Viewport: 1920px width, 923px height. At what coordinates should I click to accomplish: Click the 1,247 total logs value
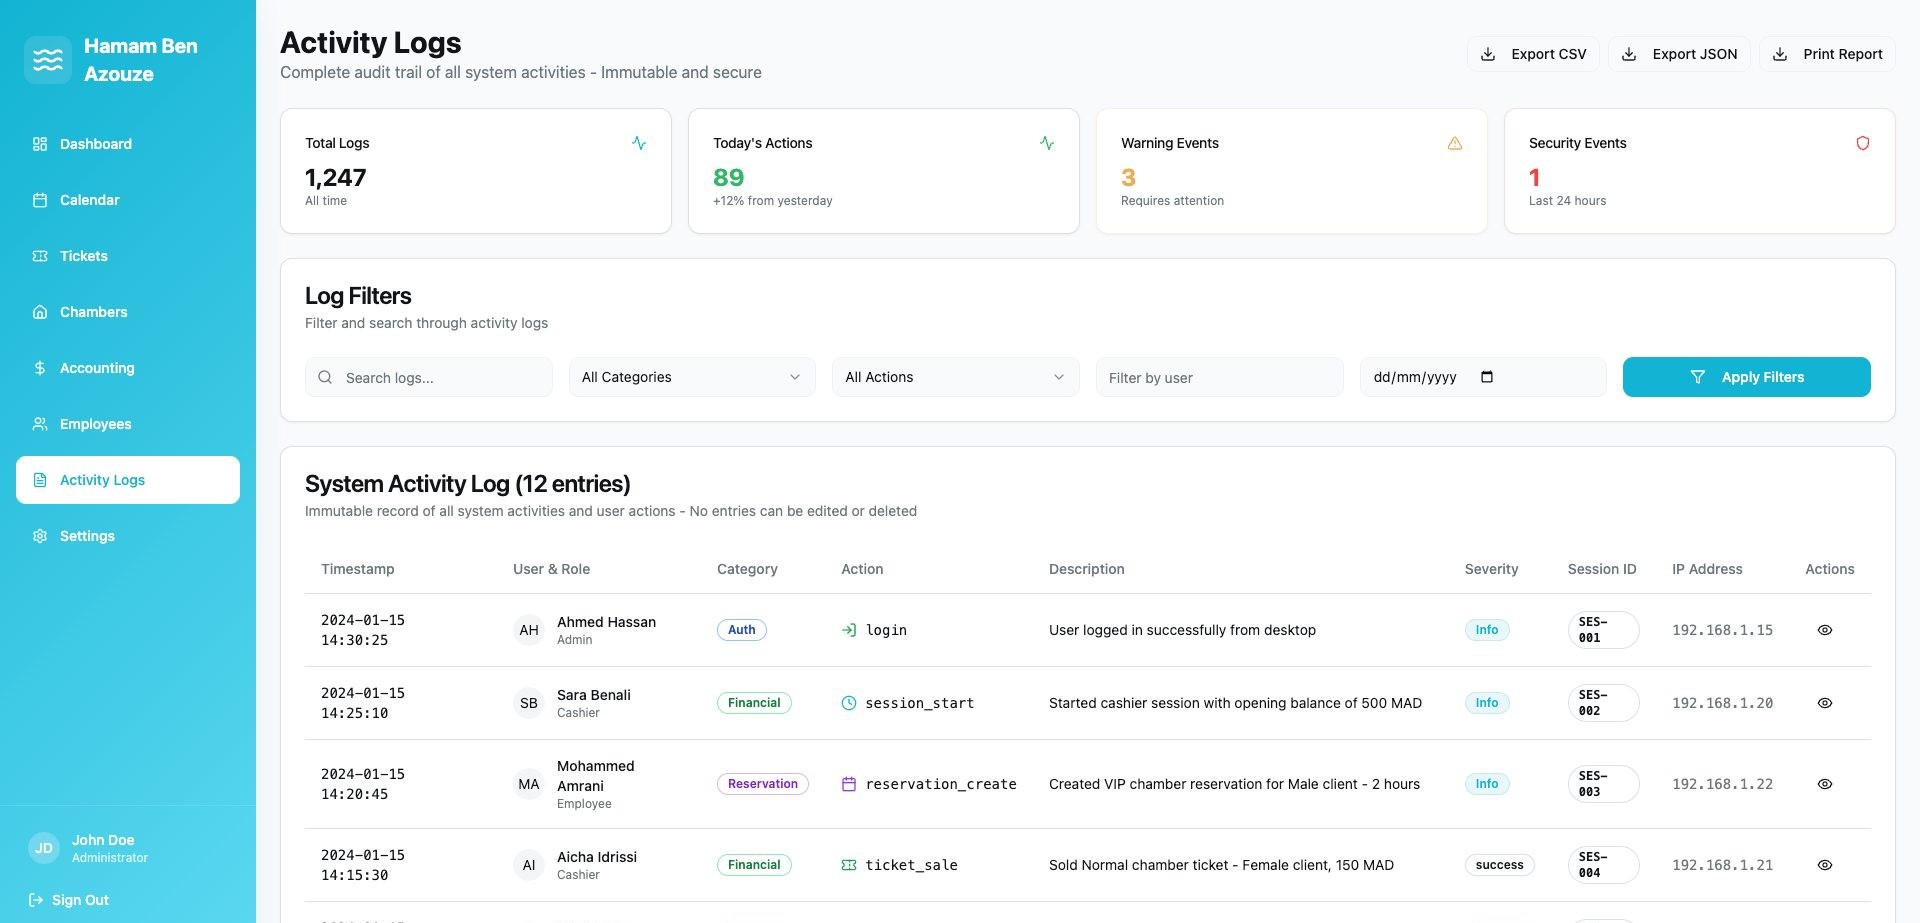click(x=336, y=177)
